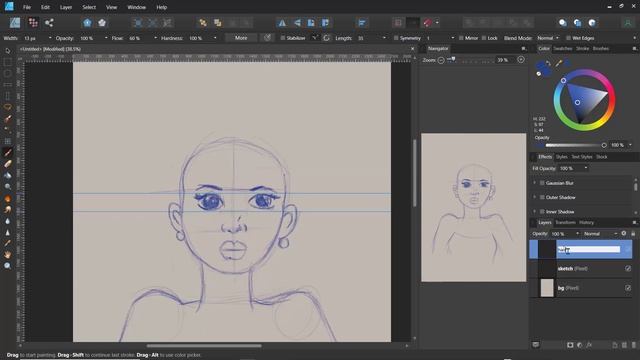Click the blue Auto Levels pentagon icon
Screen dimensions: 640x360
[87, 23]
